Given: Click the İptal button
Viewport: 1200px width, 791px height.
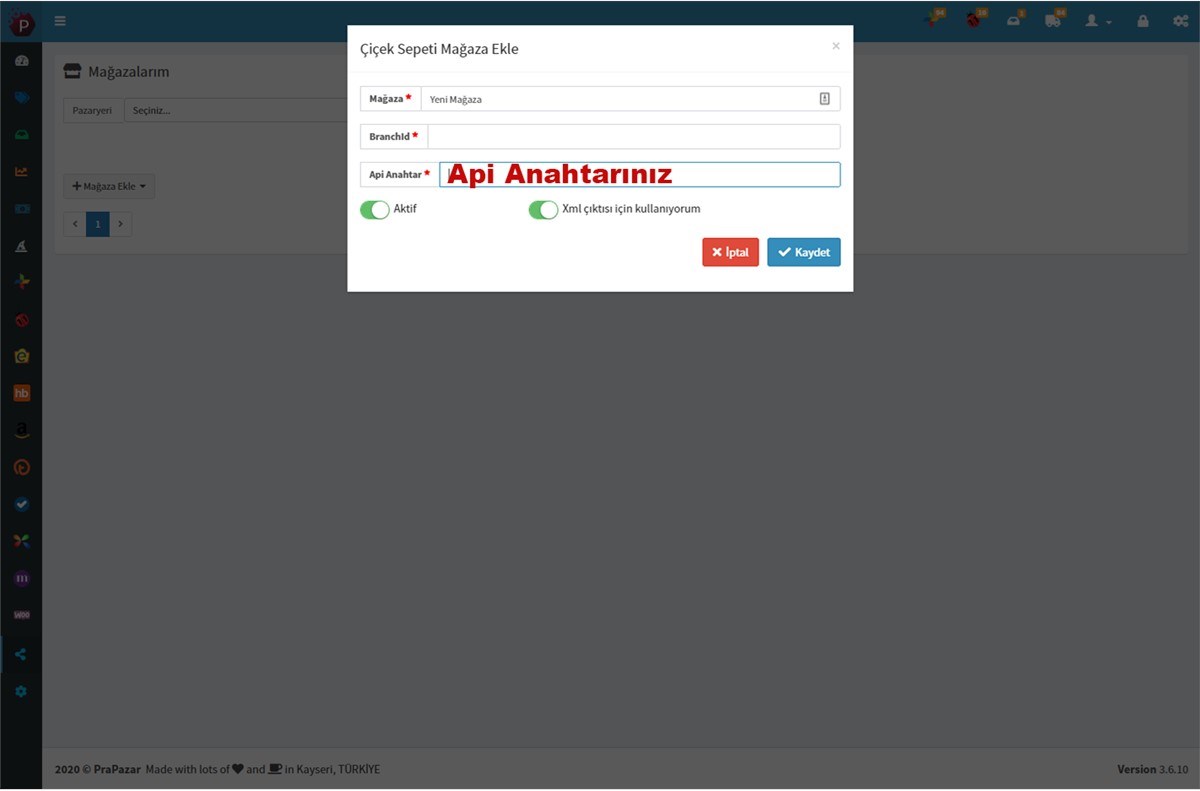Looking at the screenshot, I should [x=731, y=252].
